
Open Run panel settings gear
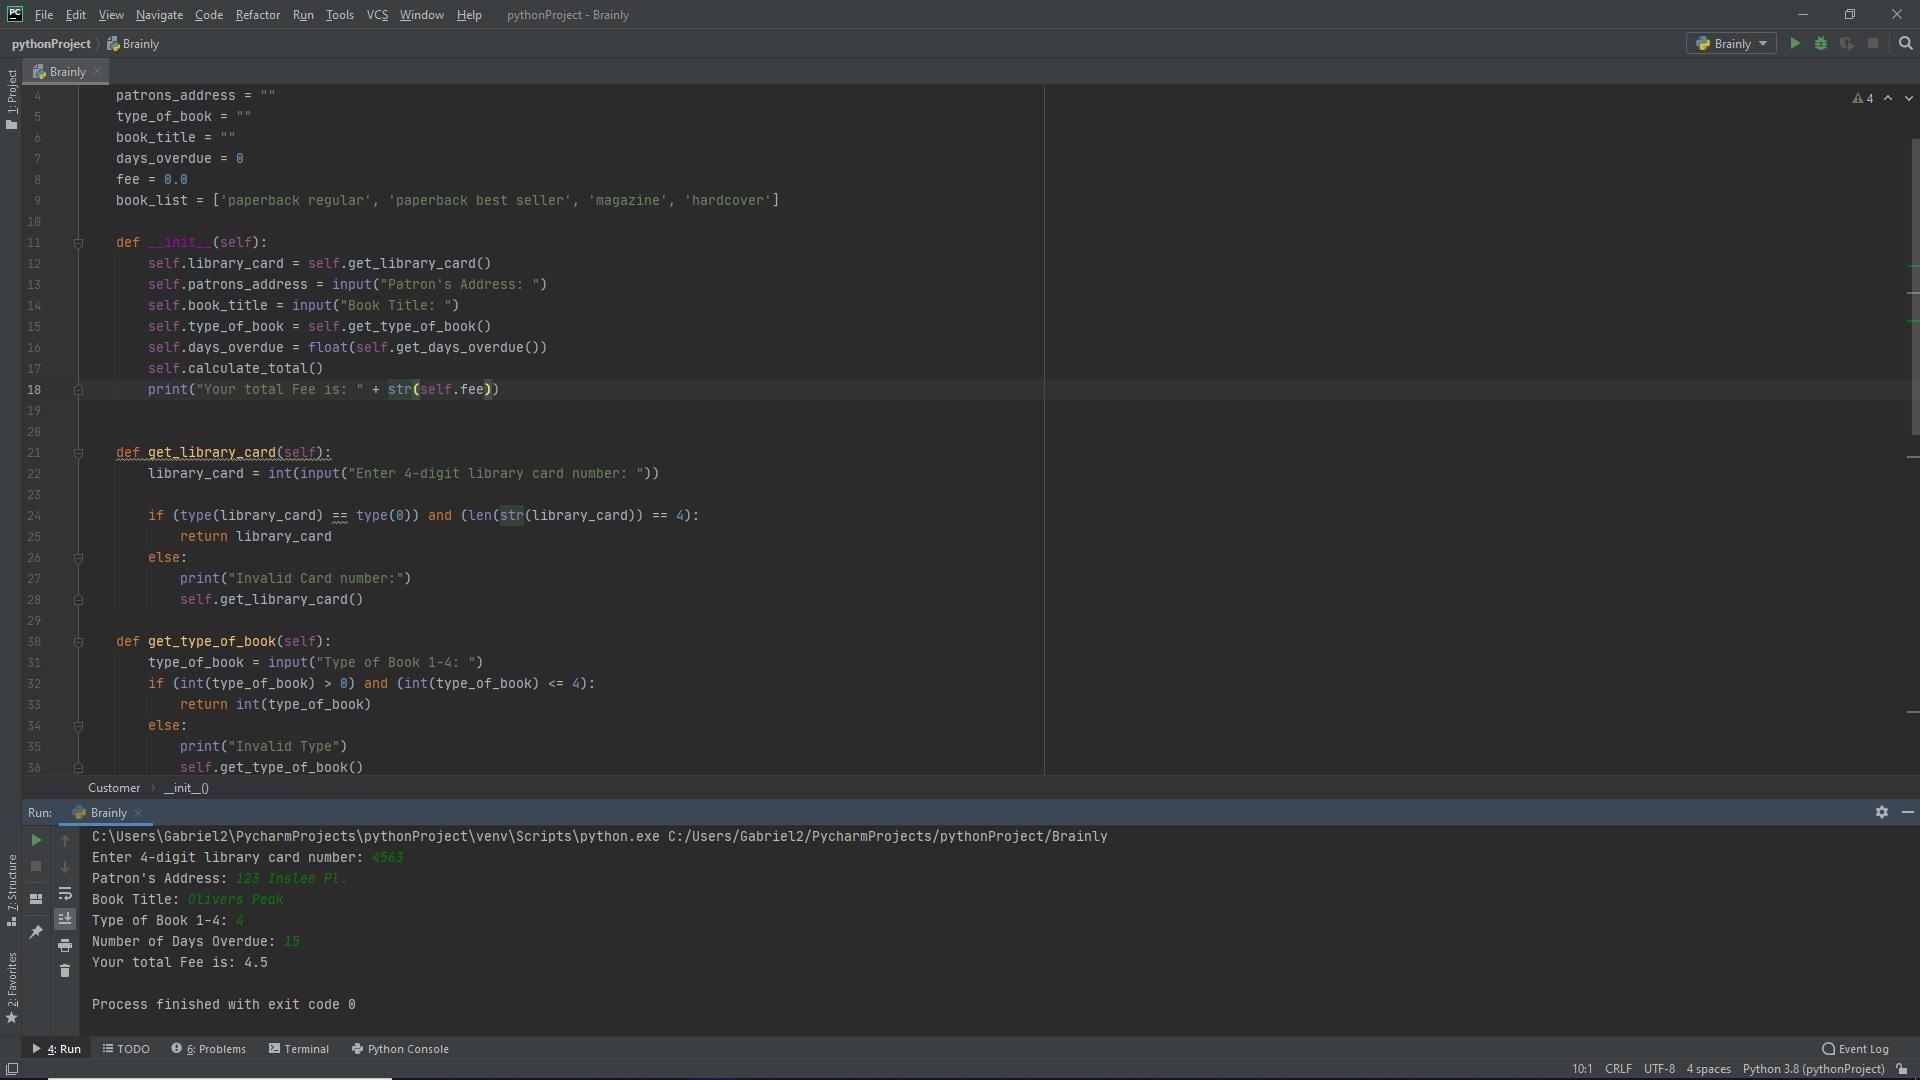1881,813
